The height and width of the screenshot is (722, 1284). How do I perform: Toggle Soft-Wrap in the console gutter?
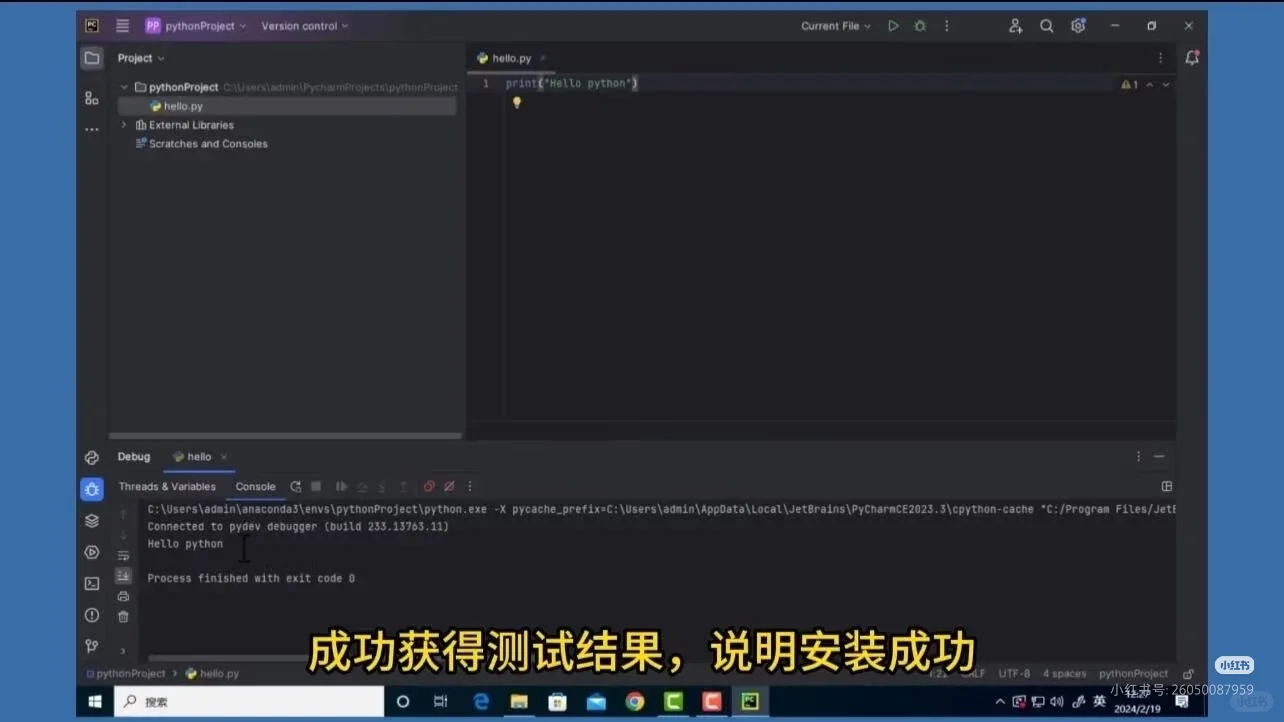pyautogui.click(x=123, y=554)
